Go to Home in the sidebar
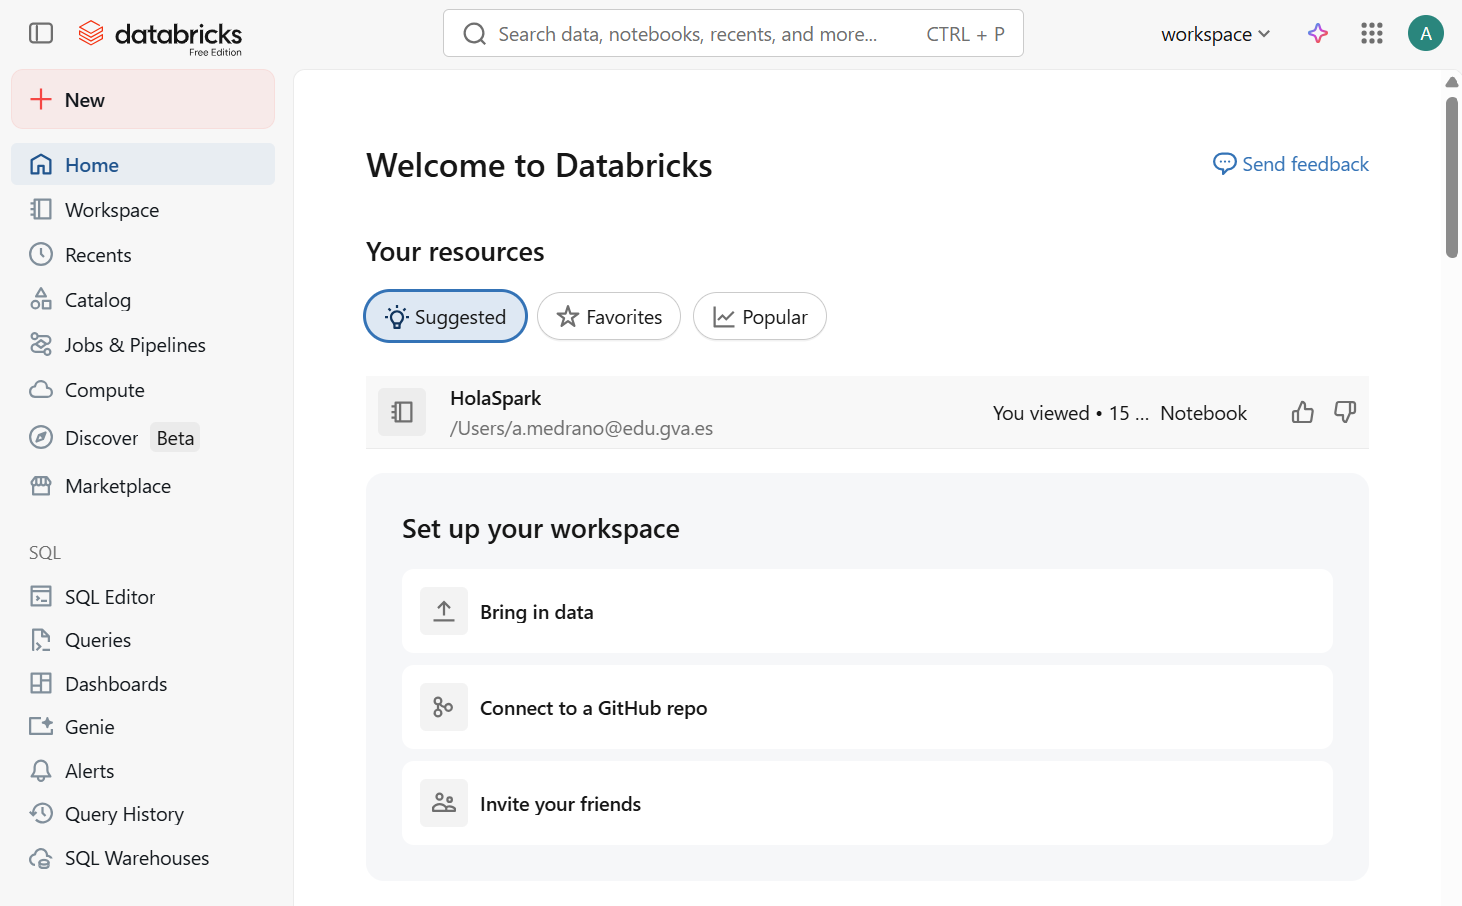Viewport: 1462px width, 906px height. tap(143, 164)
